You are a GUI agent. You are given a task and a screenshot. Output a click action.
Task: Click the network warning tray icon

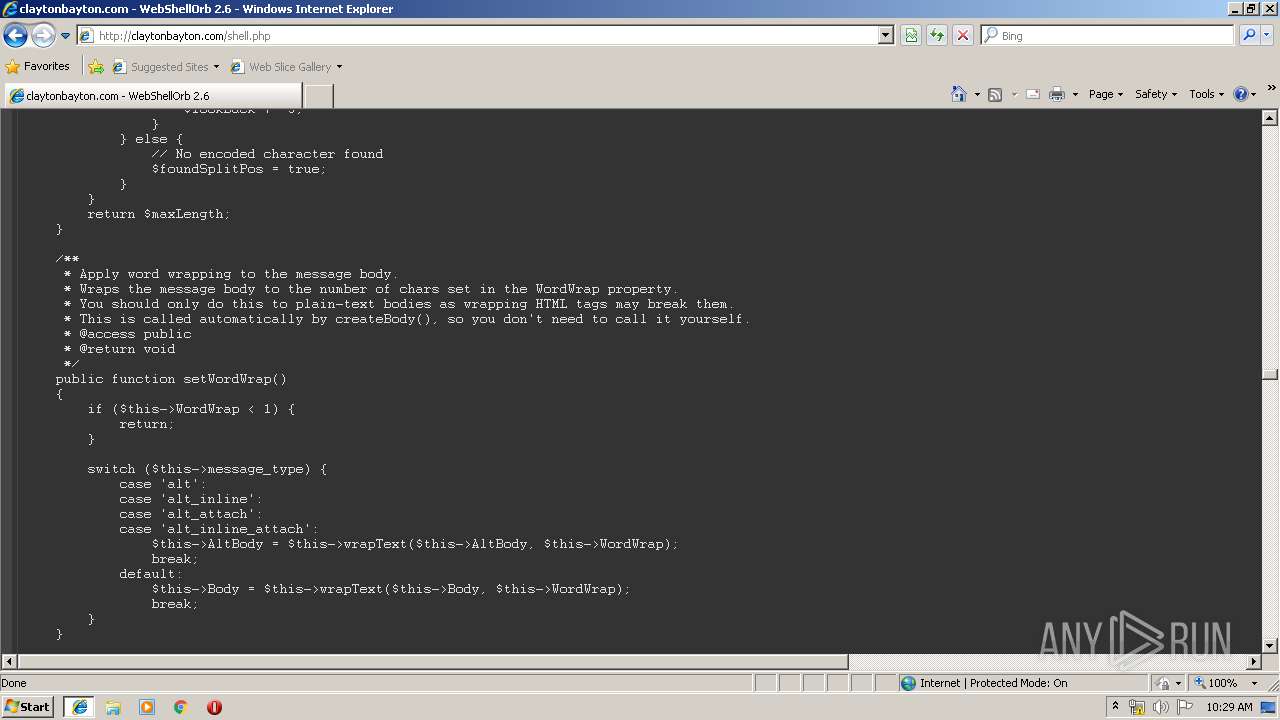(1137, 707)
